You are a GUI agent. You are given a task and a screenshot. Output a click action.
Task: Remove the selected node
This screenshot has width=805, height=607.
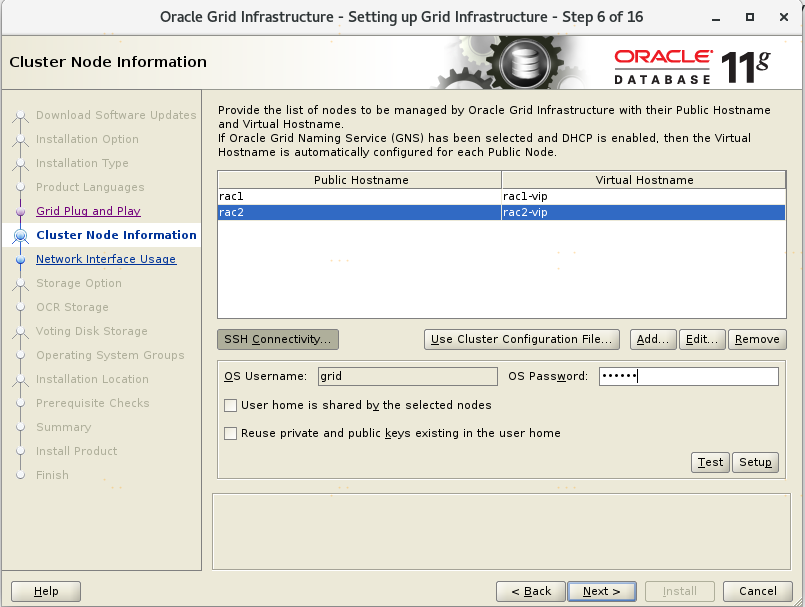(x=757, y=339)
